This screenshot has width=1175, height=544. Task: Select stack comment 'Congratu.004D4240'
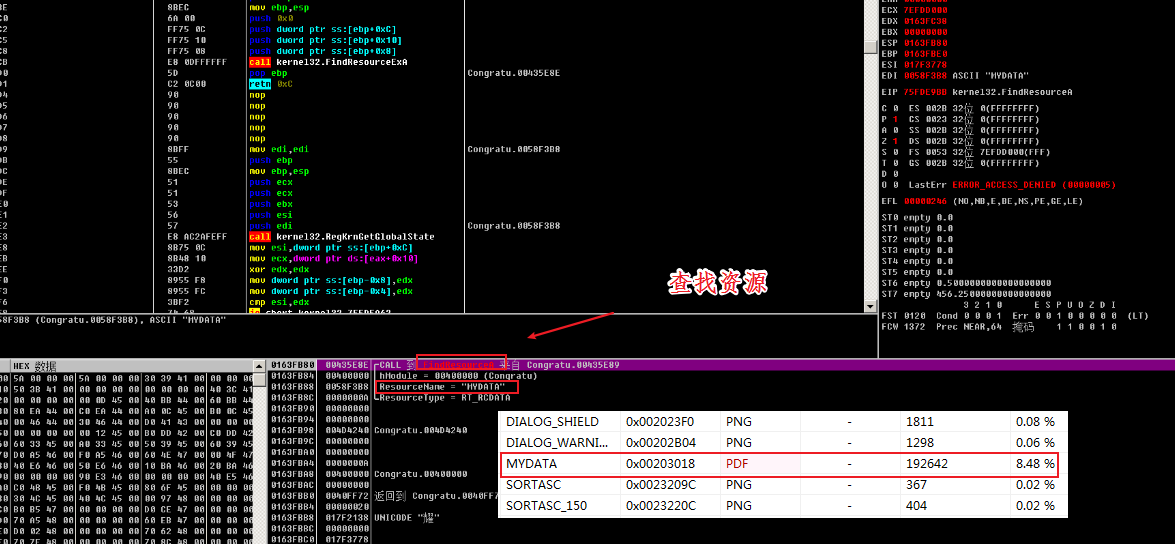pos(420,430)
